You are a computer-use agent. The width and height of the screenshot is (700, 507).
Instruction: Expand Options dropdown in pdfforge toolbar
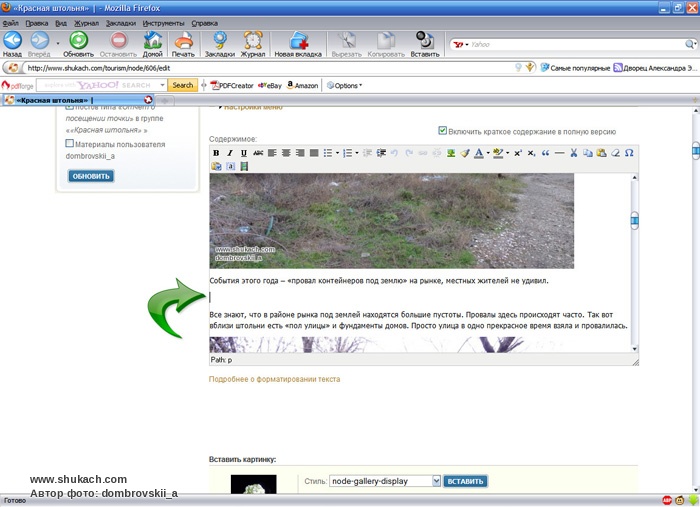pyautogui.click(x=344, y=85)
